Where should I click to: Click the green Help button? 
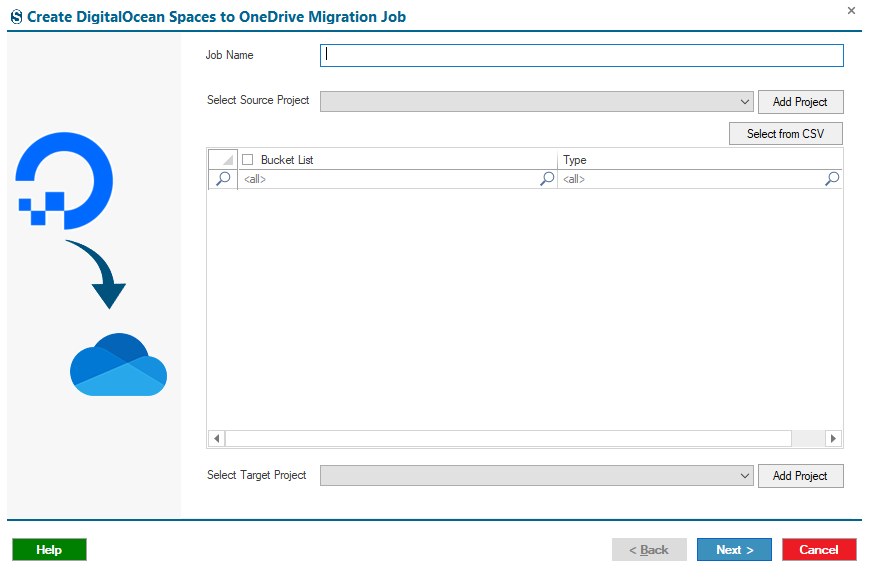(x=49, y=550)
